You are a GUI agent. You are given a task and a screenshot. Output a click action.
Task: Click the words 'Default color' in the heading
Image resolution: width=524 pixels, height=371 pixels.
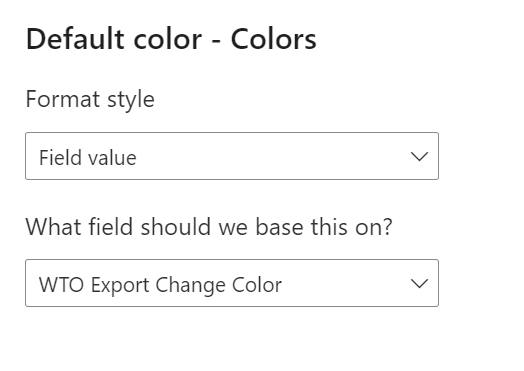[x=114, y=39]
